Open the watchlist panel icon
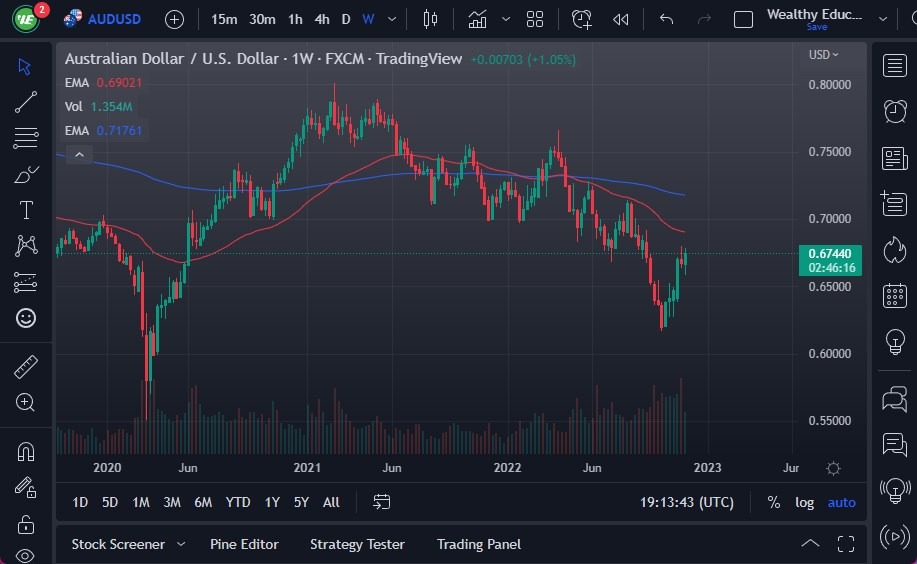The width and height of the screenshot is (917, 564). 895,66
